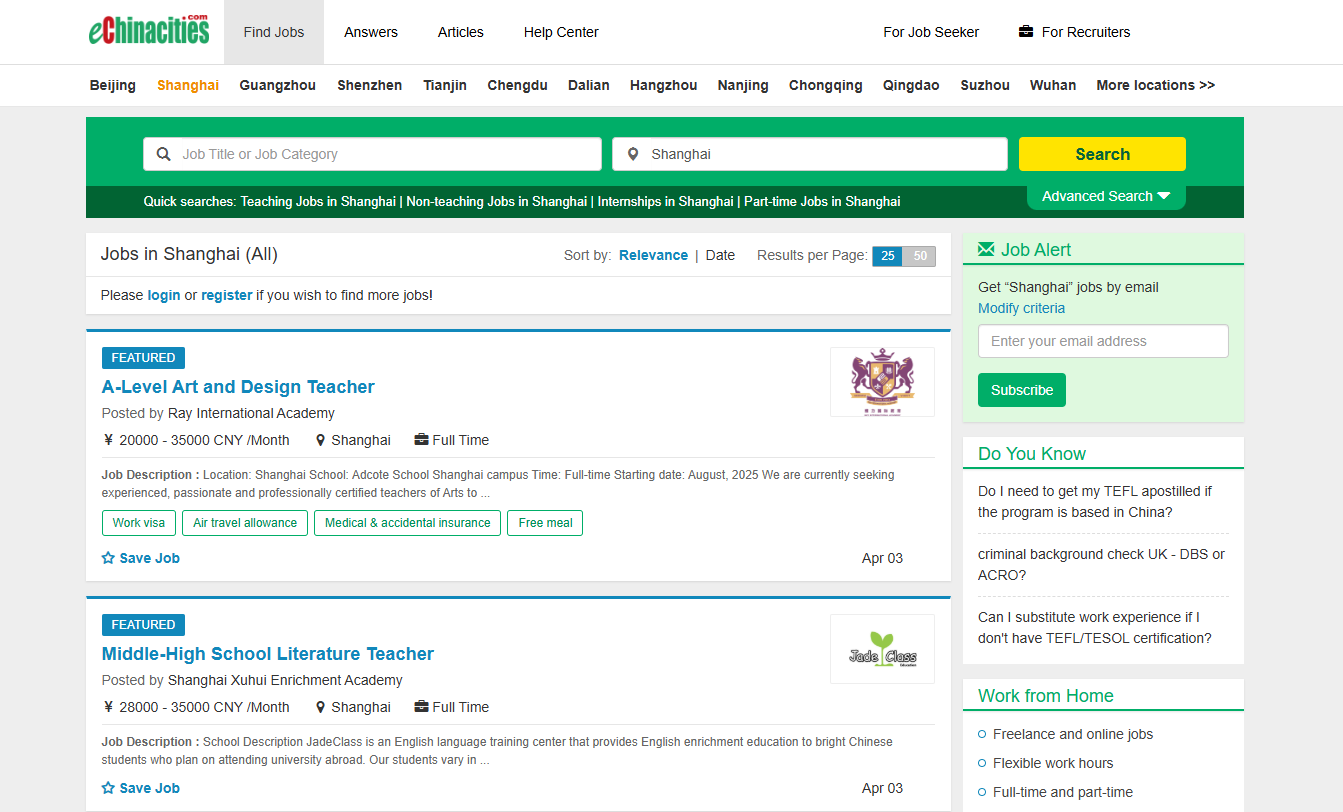Viewport: 1343px width, 812px height.
Task: Select Chengdu city link
Action: coord(518,85)
